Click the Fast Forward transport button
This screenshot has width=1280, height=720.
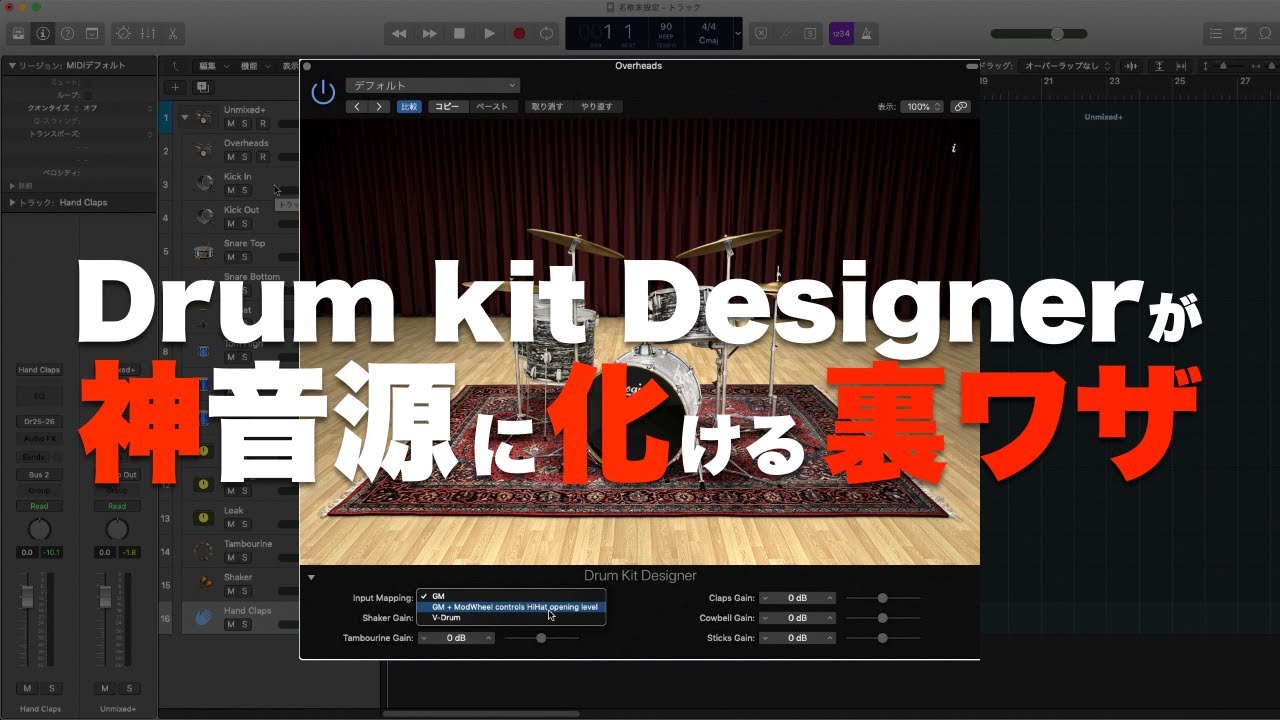[x=429, y=33]
